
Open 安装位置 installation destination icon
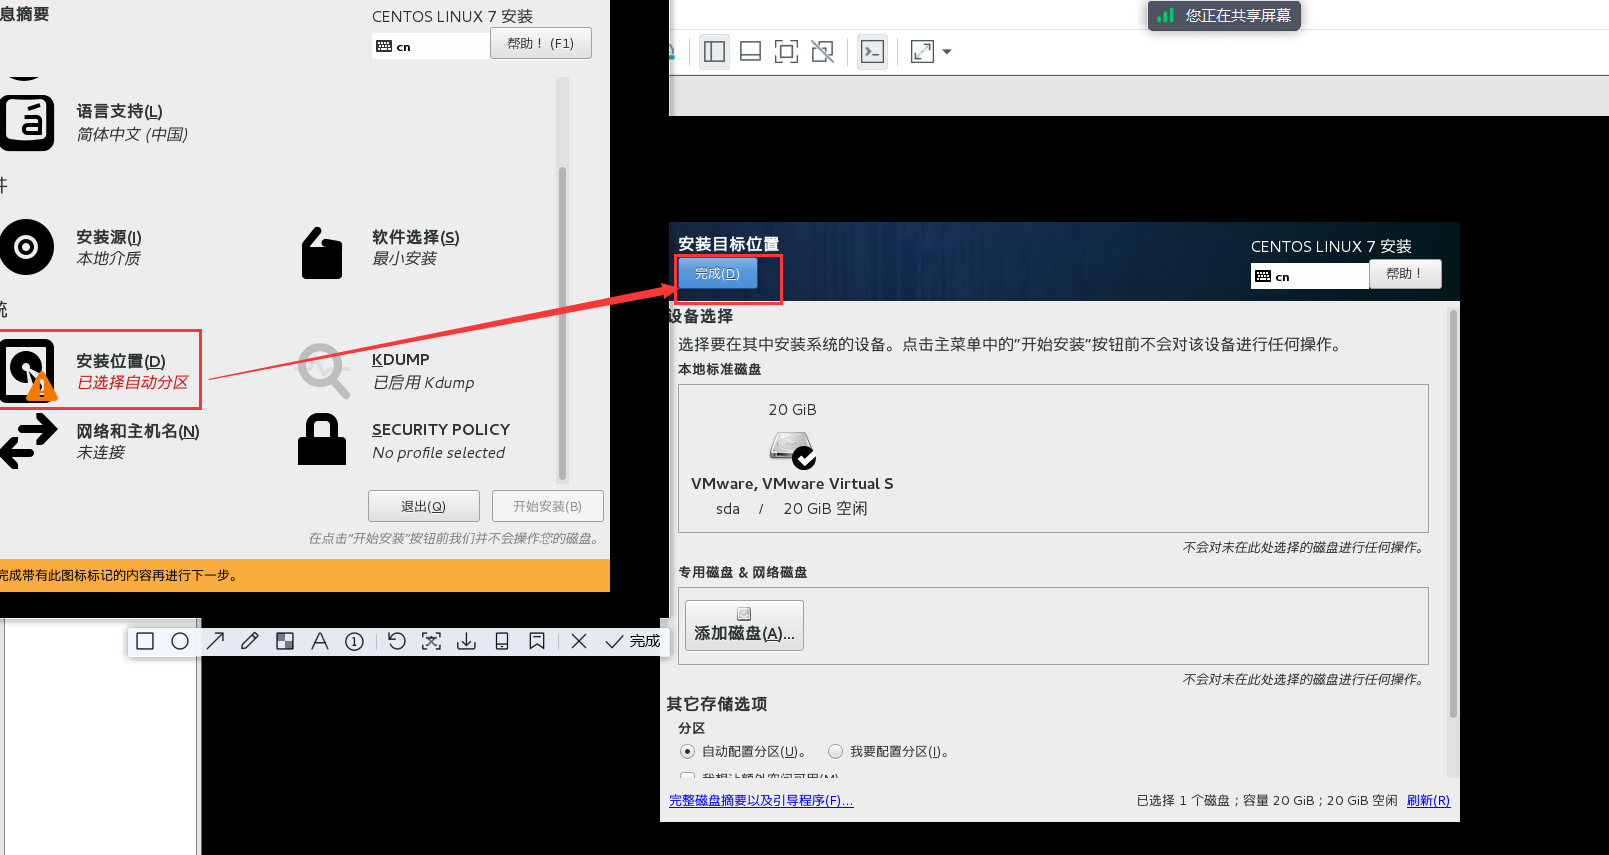[x=28, y=370]
